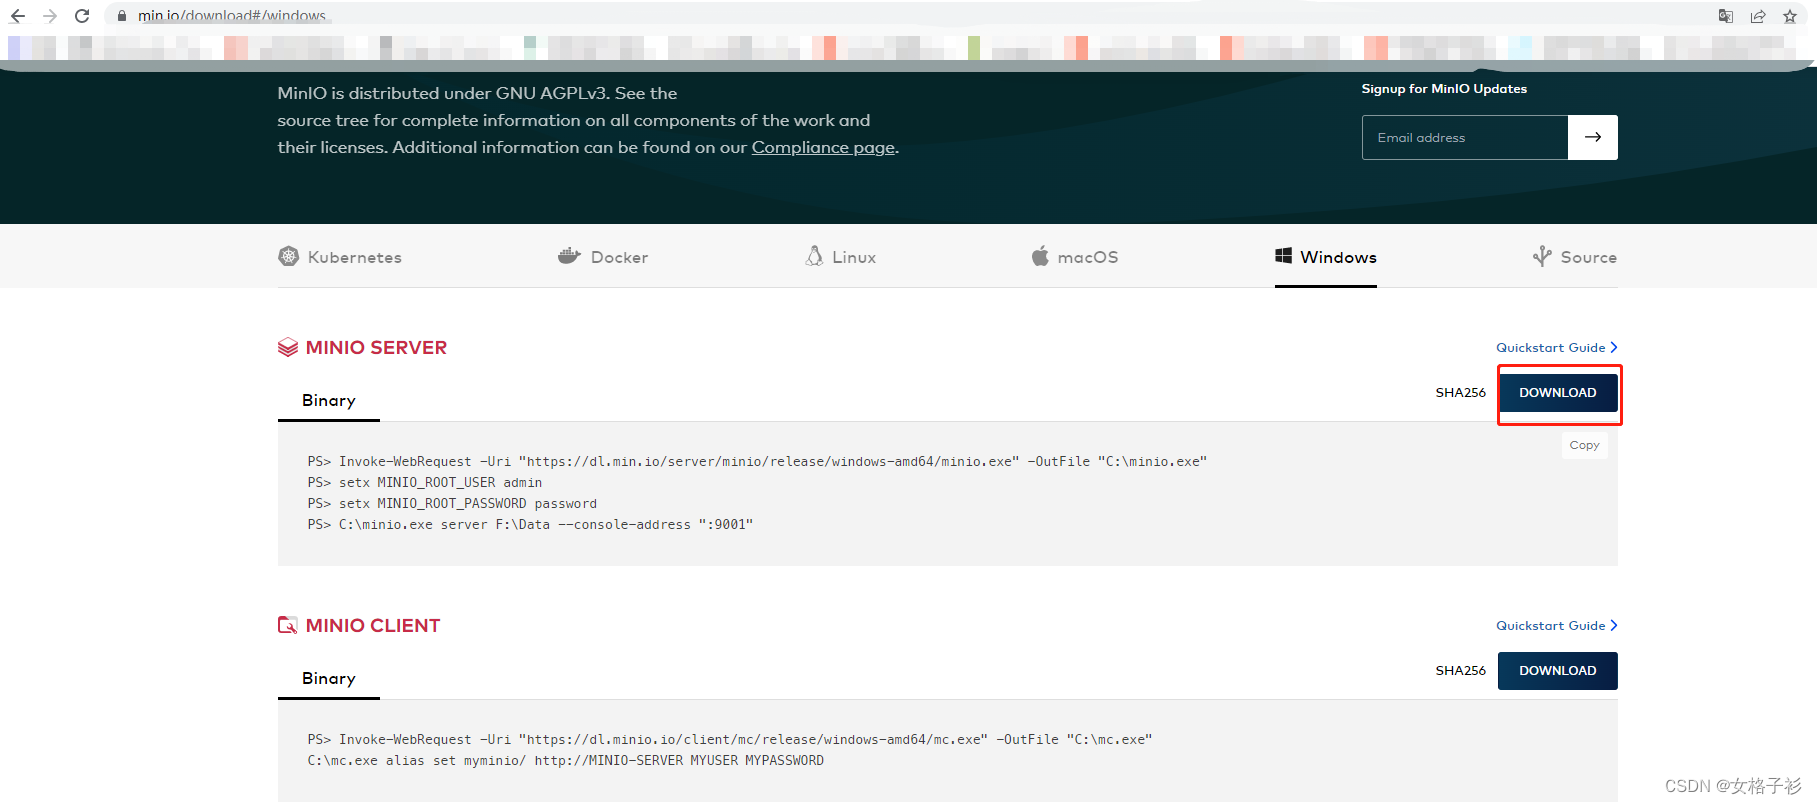Click the Source branch icon
The width and height of the screenshot is (1817, 804).
coord(1542,256)
